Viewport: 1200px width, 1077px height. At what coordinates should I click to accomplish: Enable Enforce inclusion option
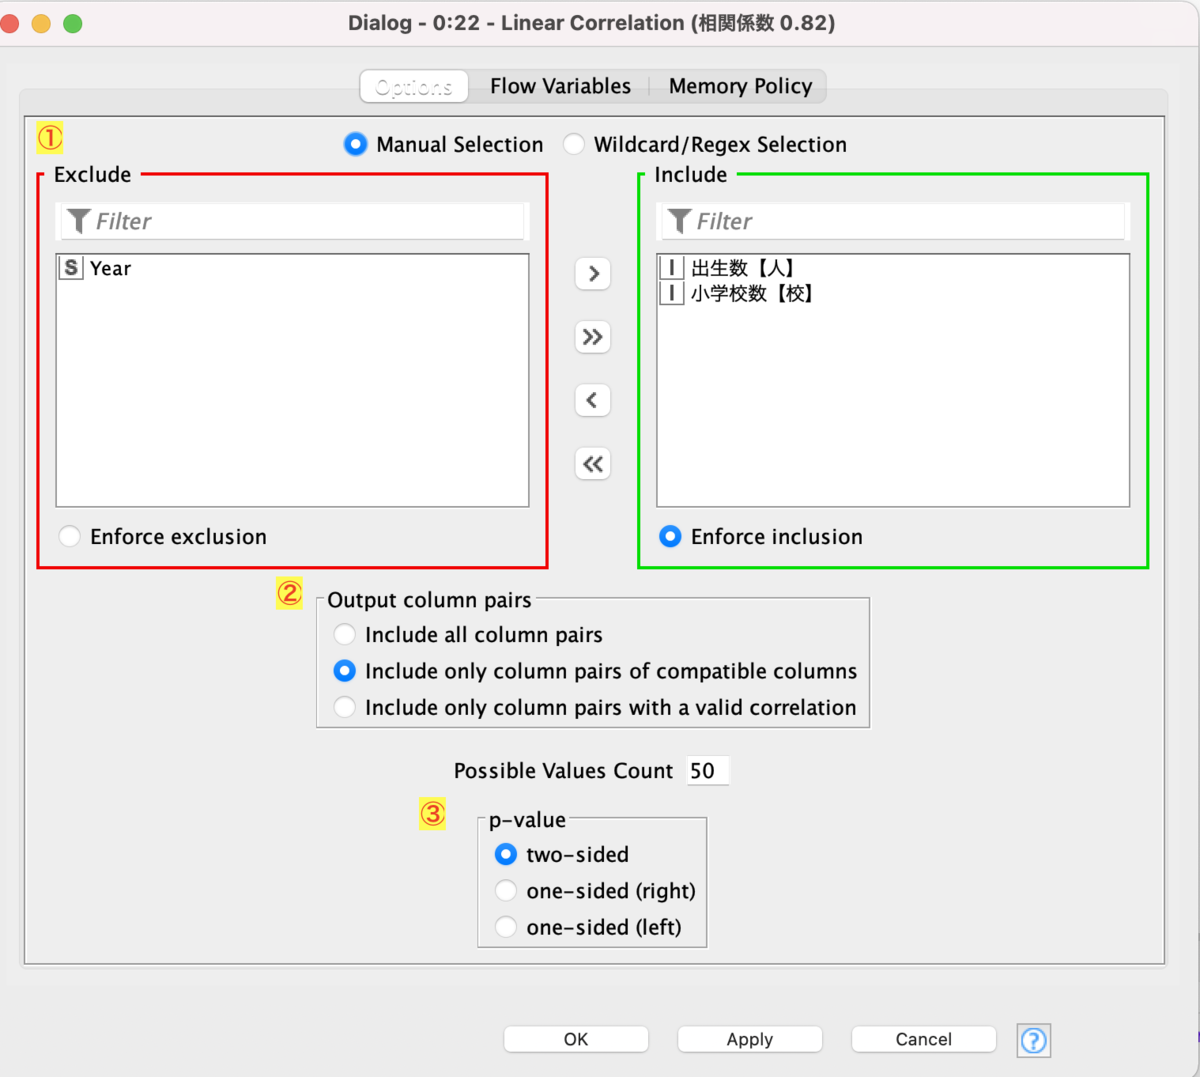click(760, 537)
